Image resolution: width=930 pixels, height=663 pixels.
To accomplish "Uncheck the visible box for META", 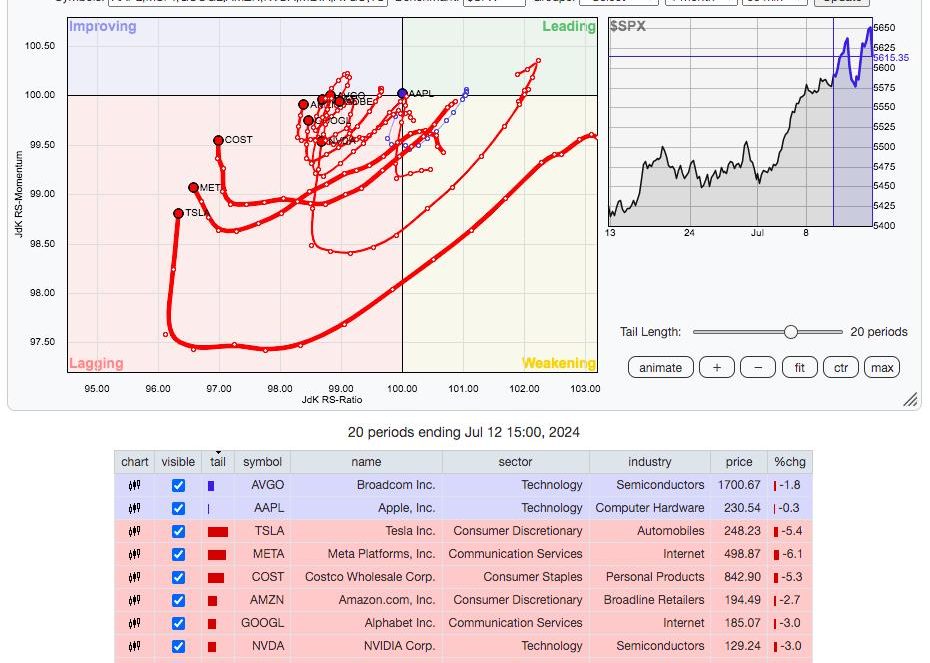I will coord(178,554).
